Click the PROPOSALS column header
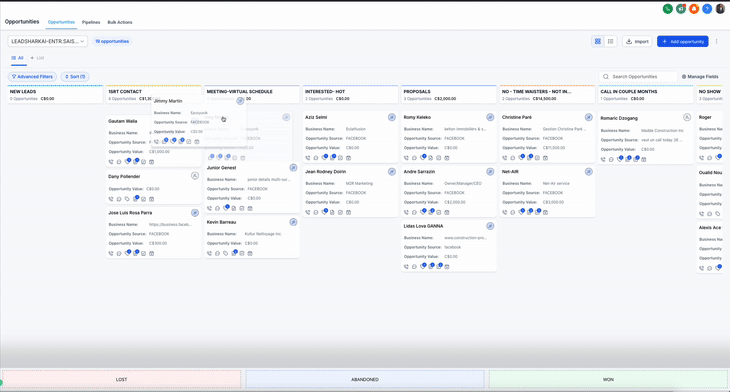 (449, 95)
